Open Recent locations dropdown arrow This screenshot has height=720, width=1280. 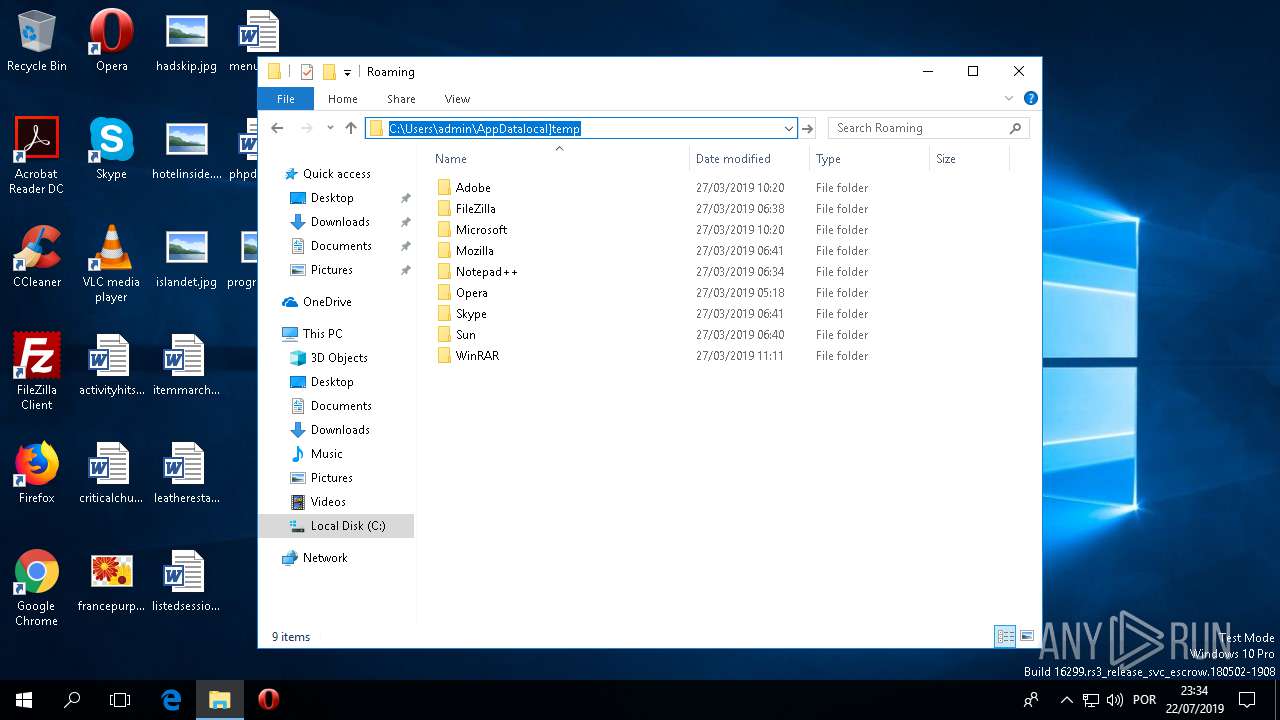[329, 128]
